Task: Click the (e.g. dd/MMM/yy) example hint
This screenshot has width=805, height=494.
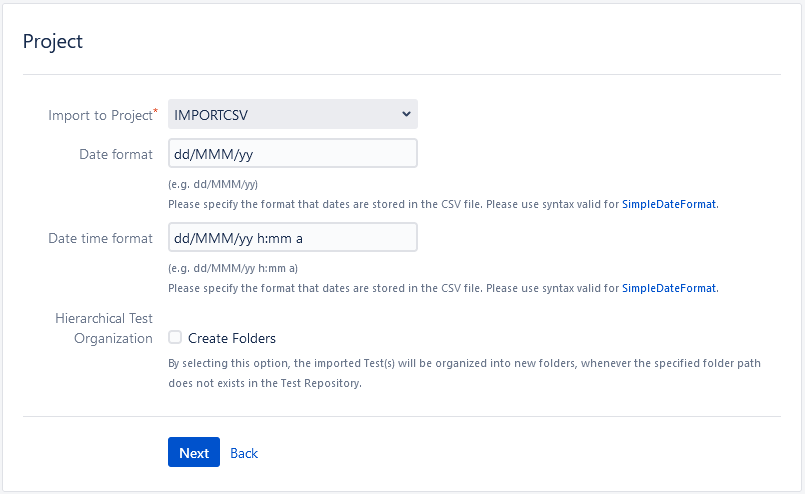Action: 213,184
